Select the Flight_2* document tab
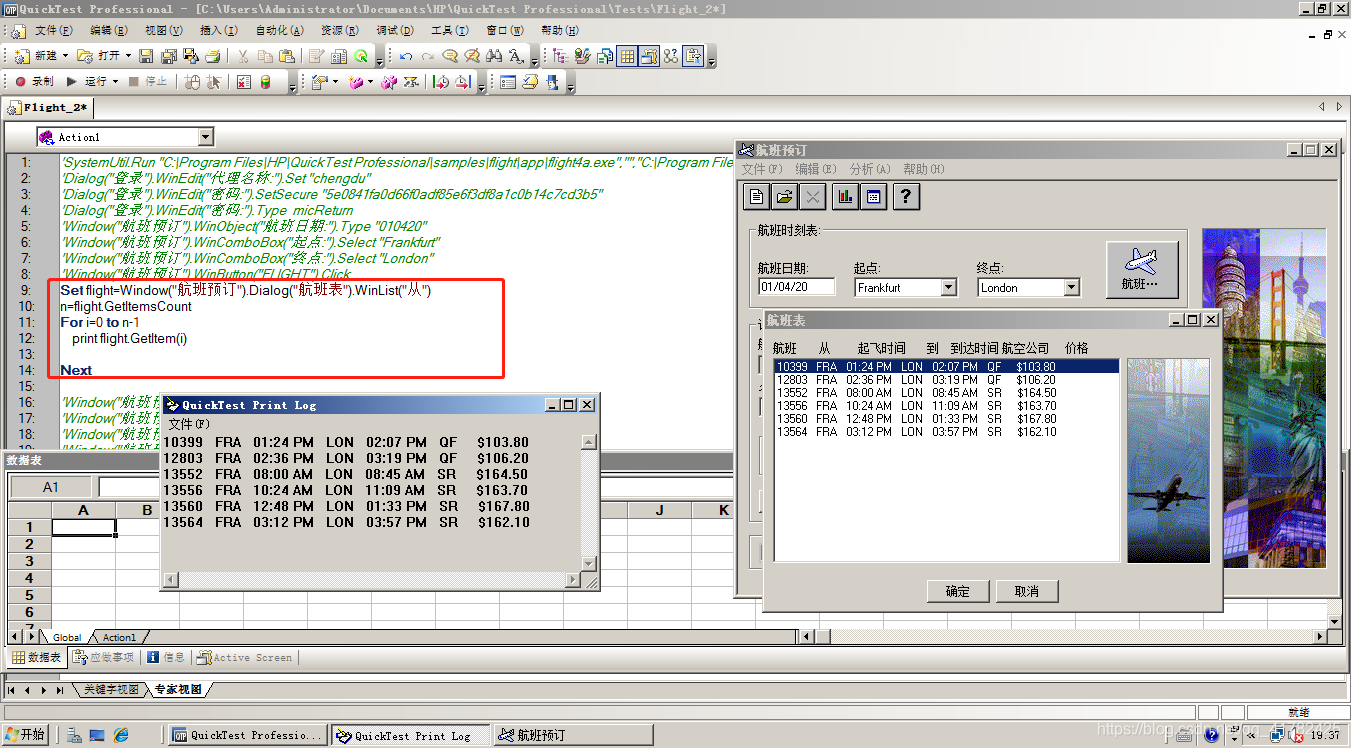 (49, 107)
